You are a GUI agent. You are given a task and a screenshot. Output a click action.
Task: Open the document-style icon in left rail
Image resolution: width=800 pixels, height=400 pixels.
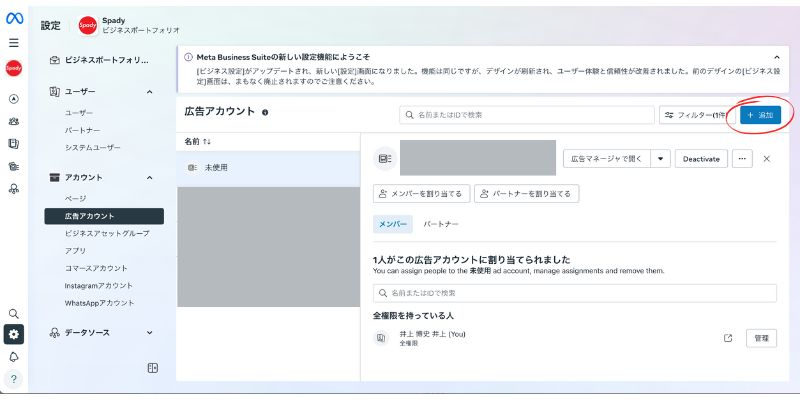pos(14,144)
